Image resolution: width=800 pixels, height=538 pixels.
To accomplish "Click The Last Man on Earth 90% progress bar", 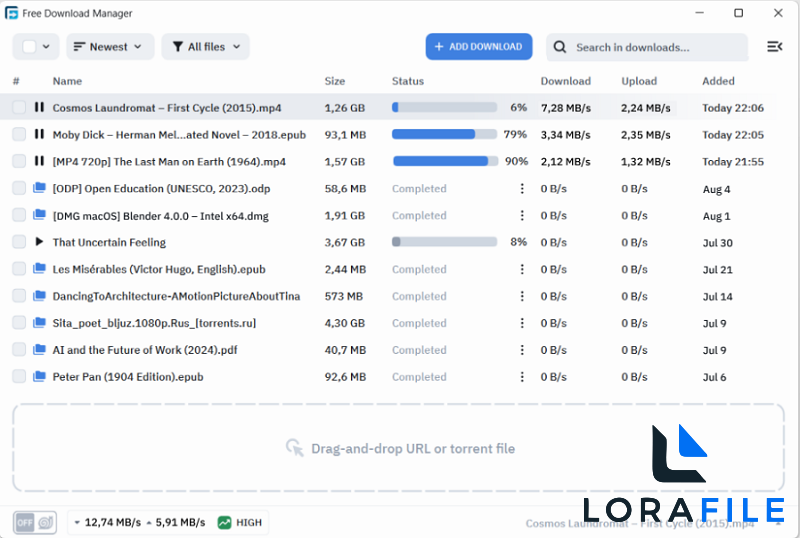I will [x=445, y=161].
